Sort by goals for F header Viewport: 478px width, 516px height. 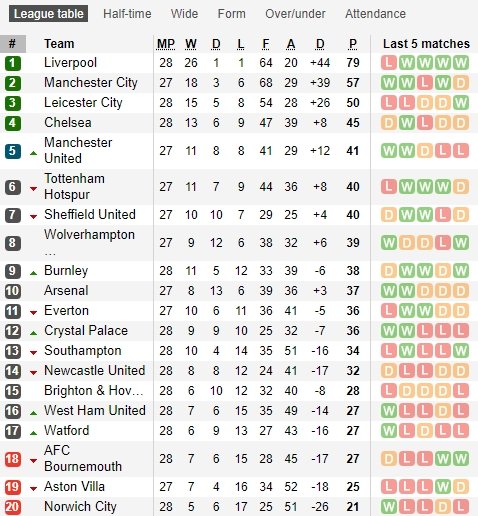pyautogui.click(x=266, y=44)
